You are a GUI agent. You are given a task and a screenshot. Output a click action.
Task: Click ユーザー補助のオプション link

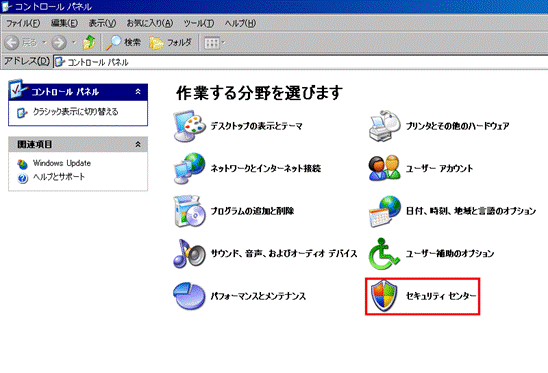(x=450, y=253)
